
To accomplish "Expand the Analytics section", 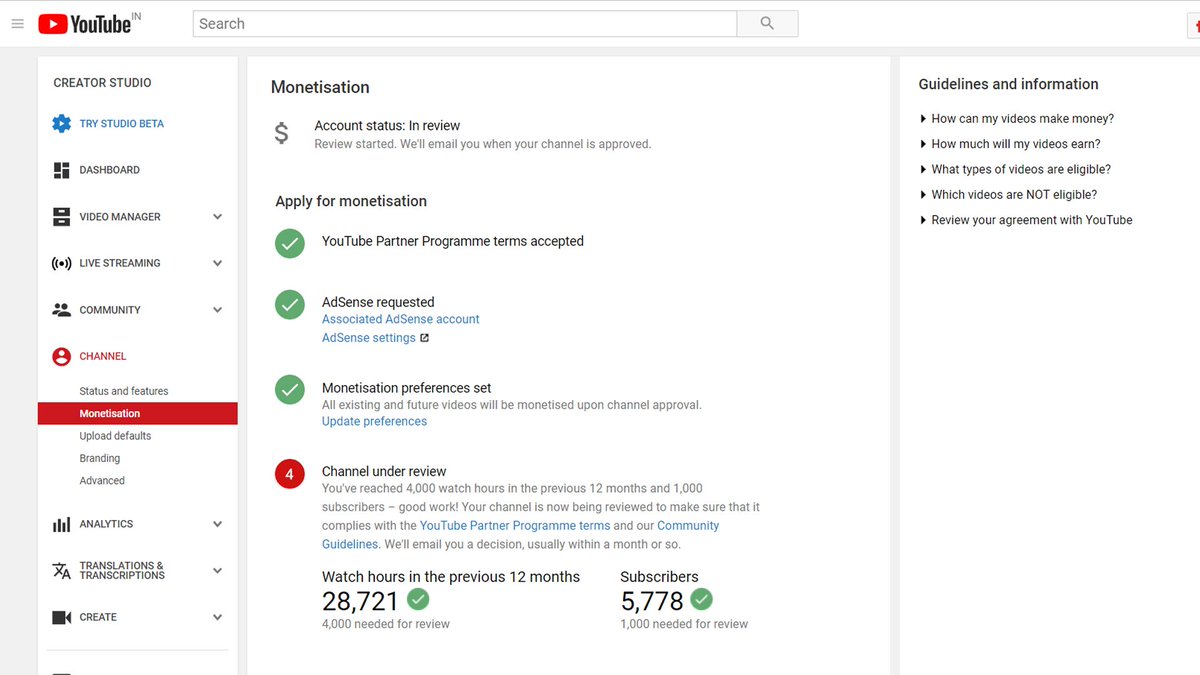I will point(217,524).
